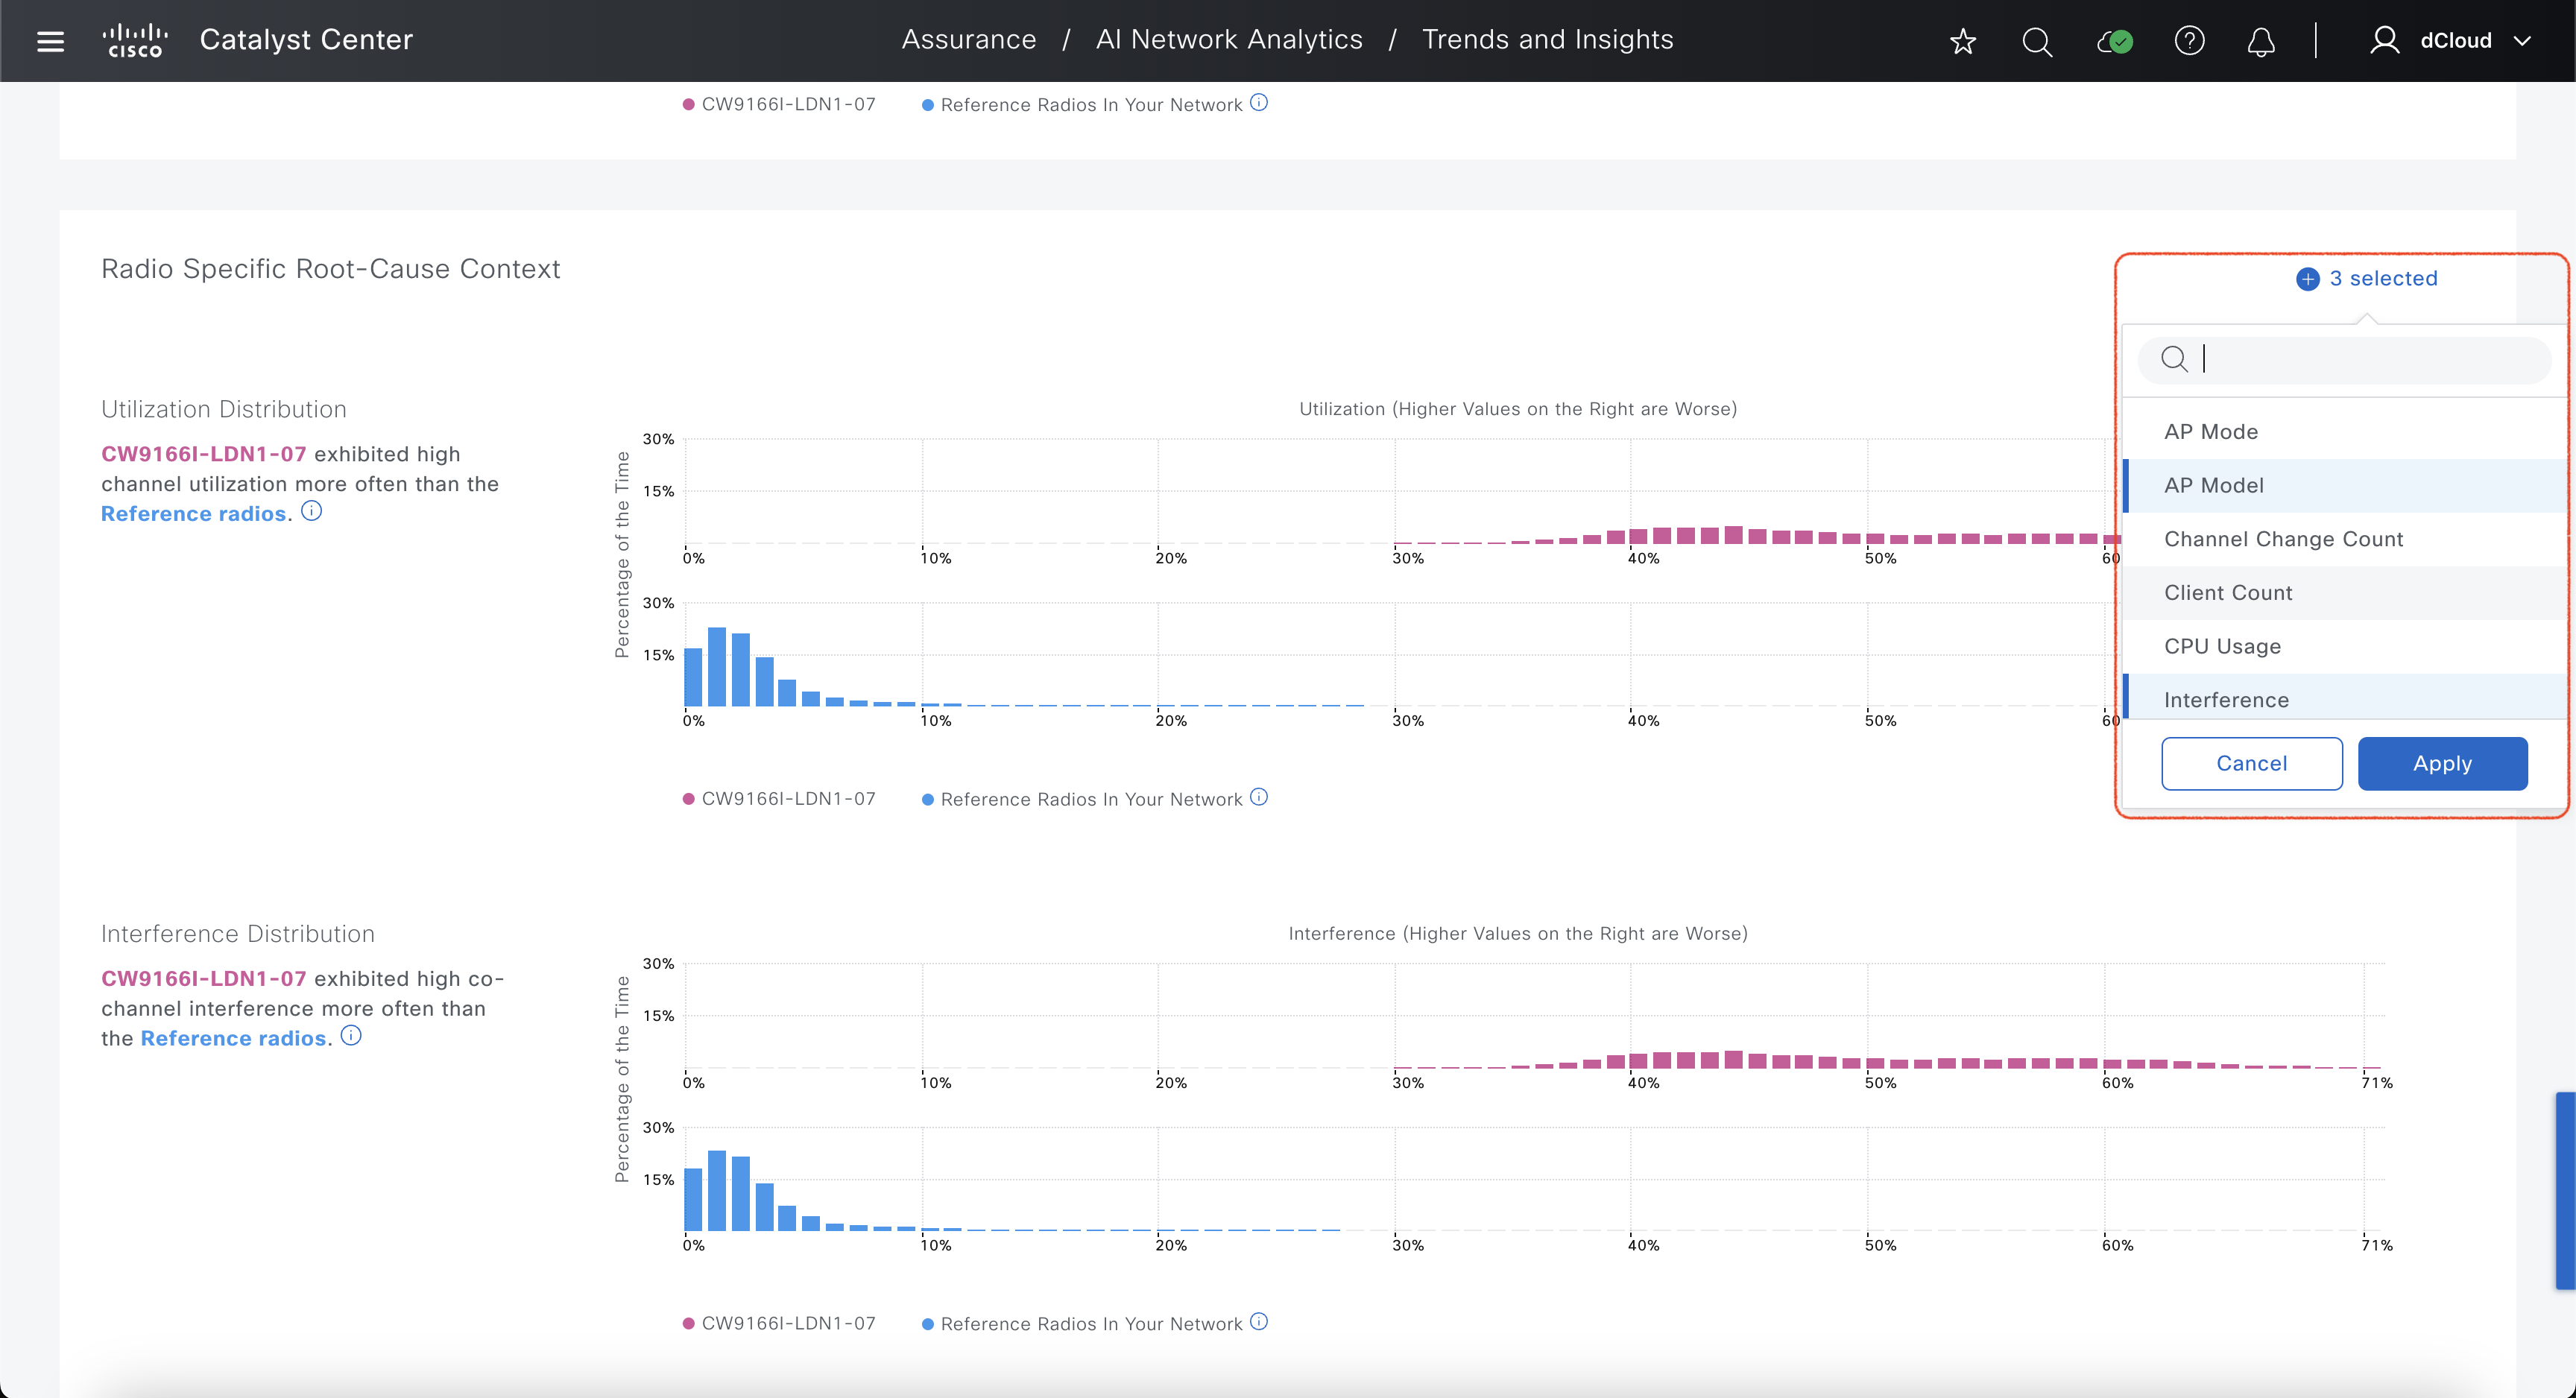
Task: Click the plus icon beside 3 selected
Action: point(2308,279)
